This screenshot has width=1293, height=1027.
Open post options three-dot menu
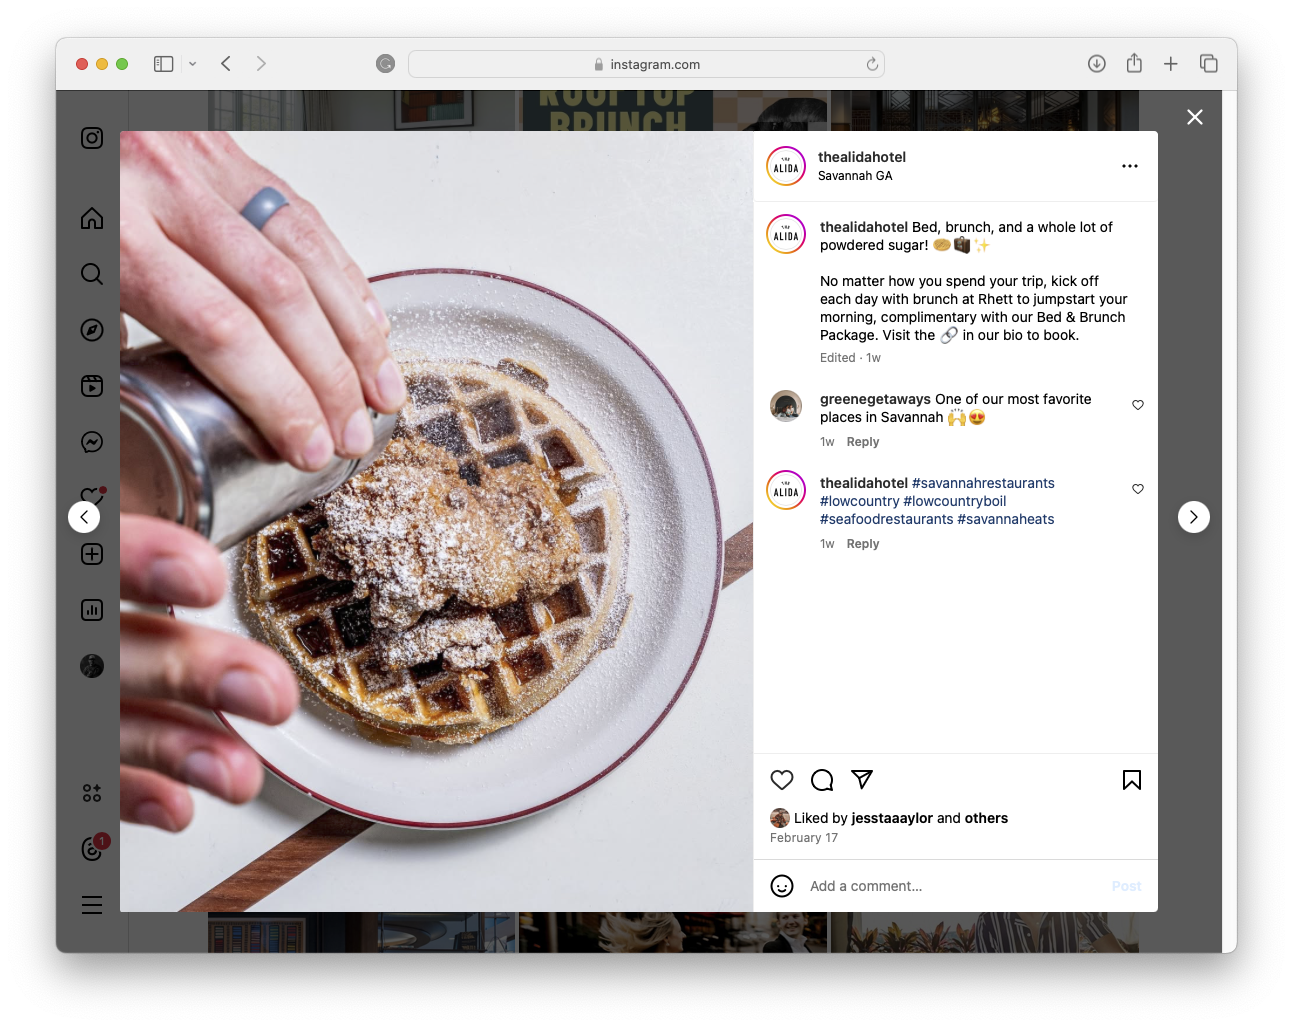[x=1130, y=166]
